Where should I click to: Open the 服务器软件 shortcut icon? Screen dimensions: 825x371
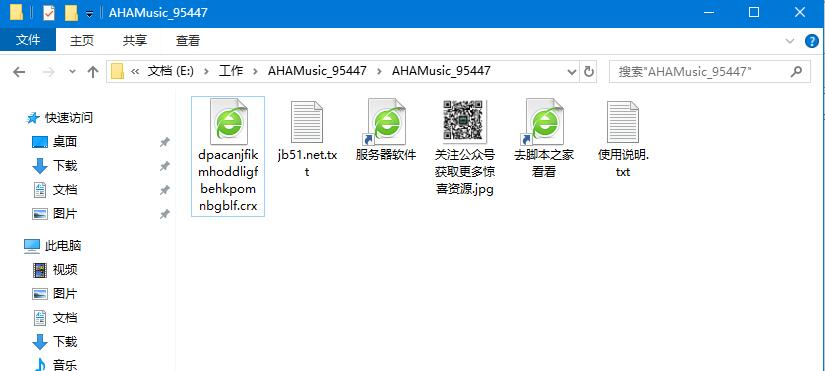[386, 122]
